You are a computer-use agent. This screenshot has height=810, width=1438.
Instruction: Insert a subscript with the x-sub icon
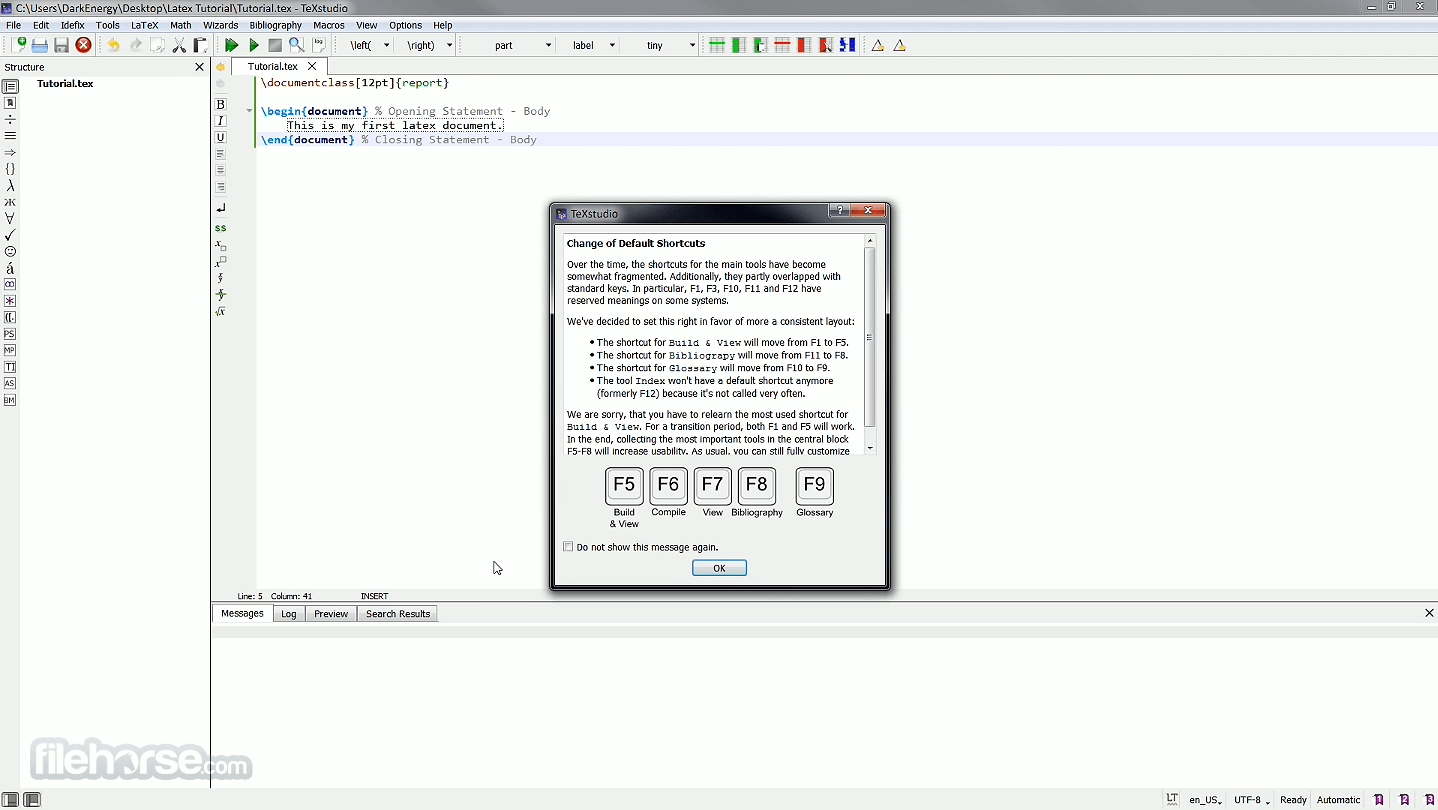(221, 245)
